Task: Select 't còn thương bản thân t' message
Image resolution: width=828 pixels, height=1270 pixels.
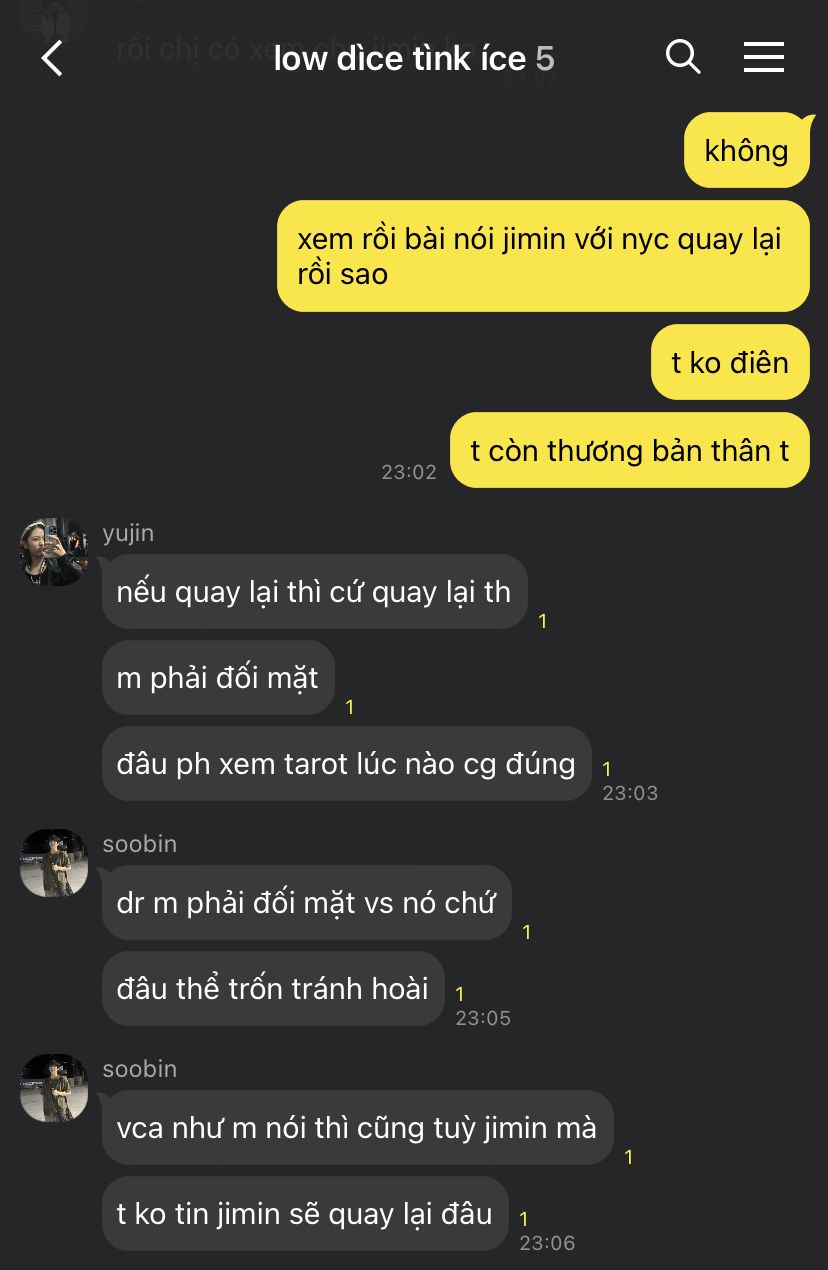Action: pos(630,450)
